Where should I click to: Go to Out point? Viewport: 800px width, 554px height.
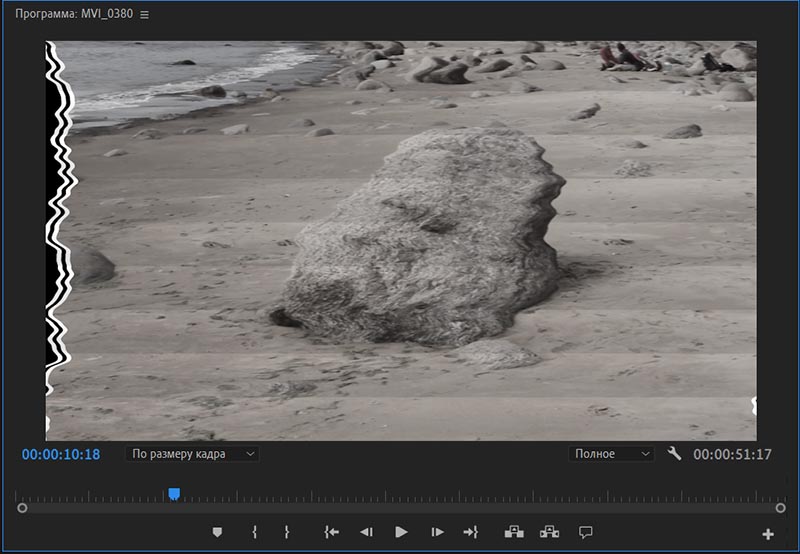coord(470,532)
